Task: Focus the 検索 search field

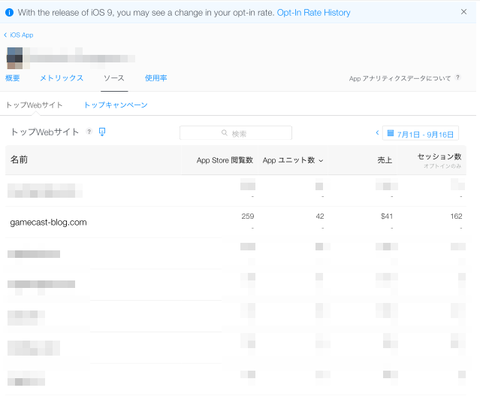Action: (x=236, y=133)
